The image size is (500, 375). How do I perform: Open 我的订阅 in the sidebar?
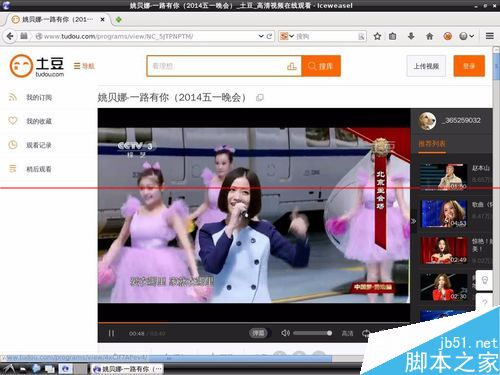[x=39, y=97]
